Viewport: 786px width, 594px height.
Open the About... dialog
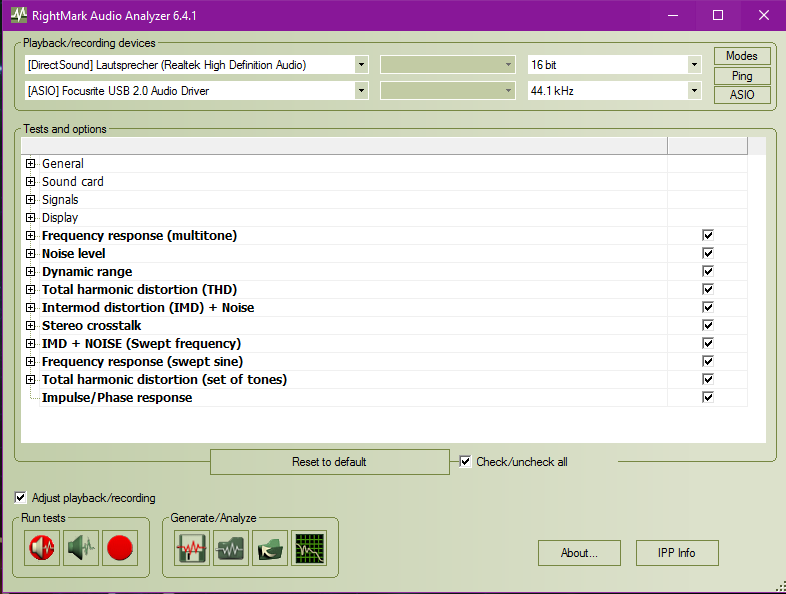point(579,553)
